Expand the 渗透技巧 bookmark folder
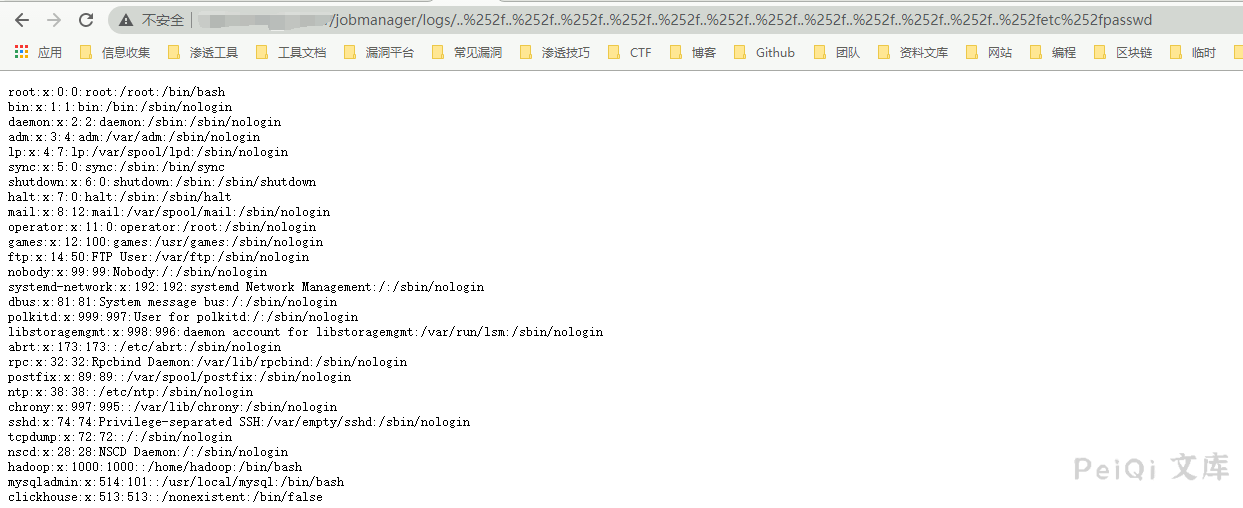The width and height of the screenshot is (1243, 508). [x=555, y=53]
